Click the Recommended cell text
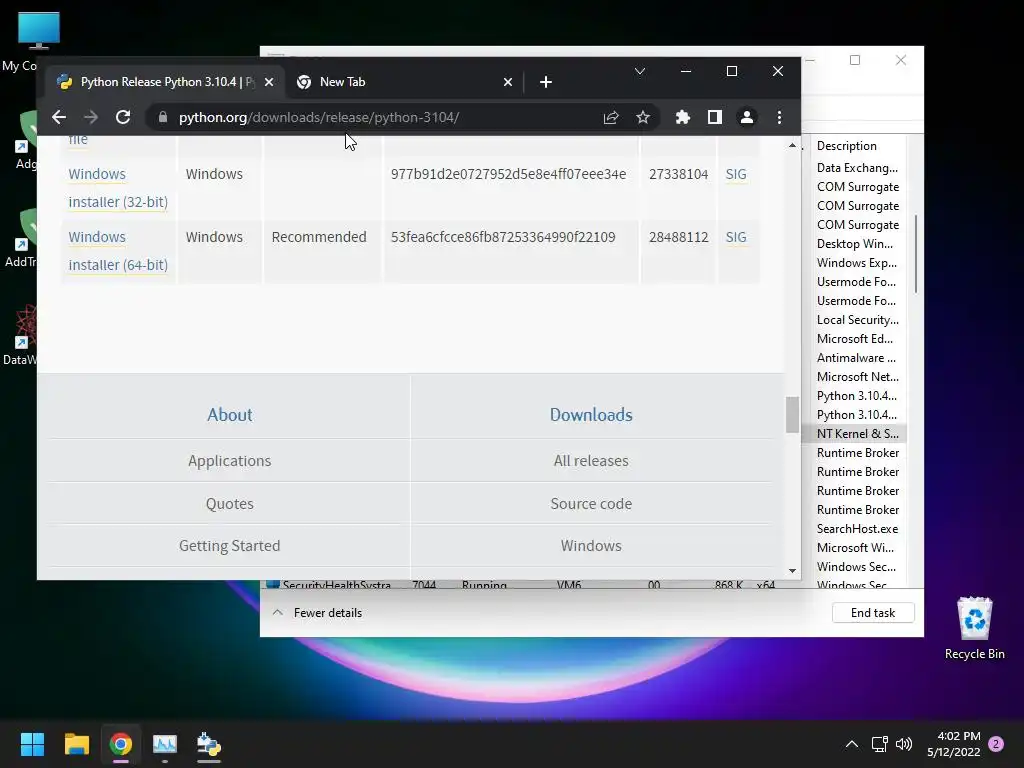1024x768 pixels. (319, 236)
